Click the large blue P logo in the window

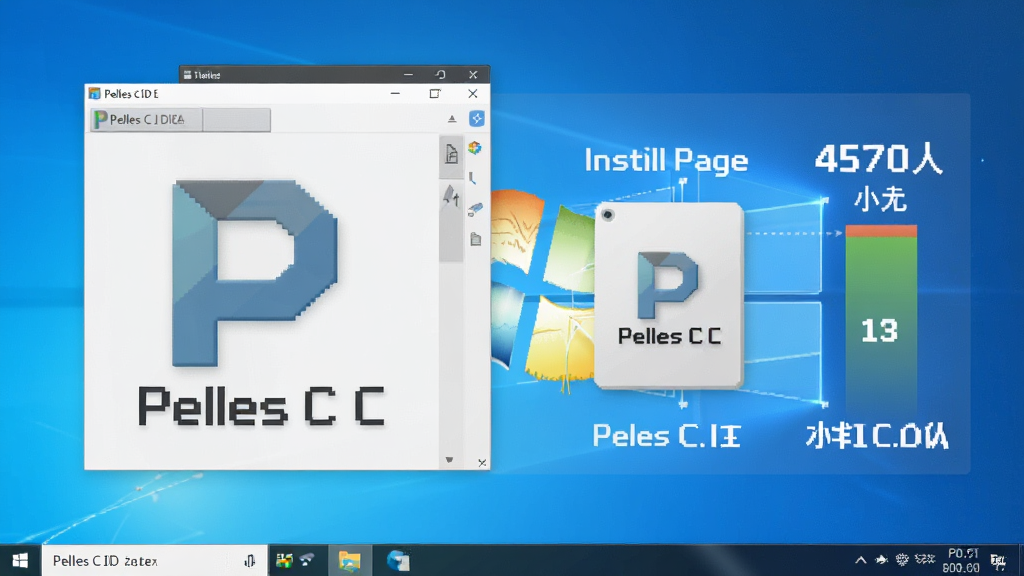coord(255,273)
